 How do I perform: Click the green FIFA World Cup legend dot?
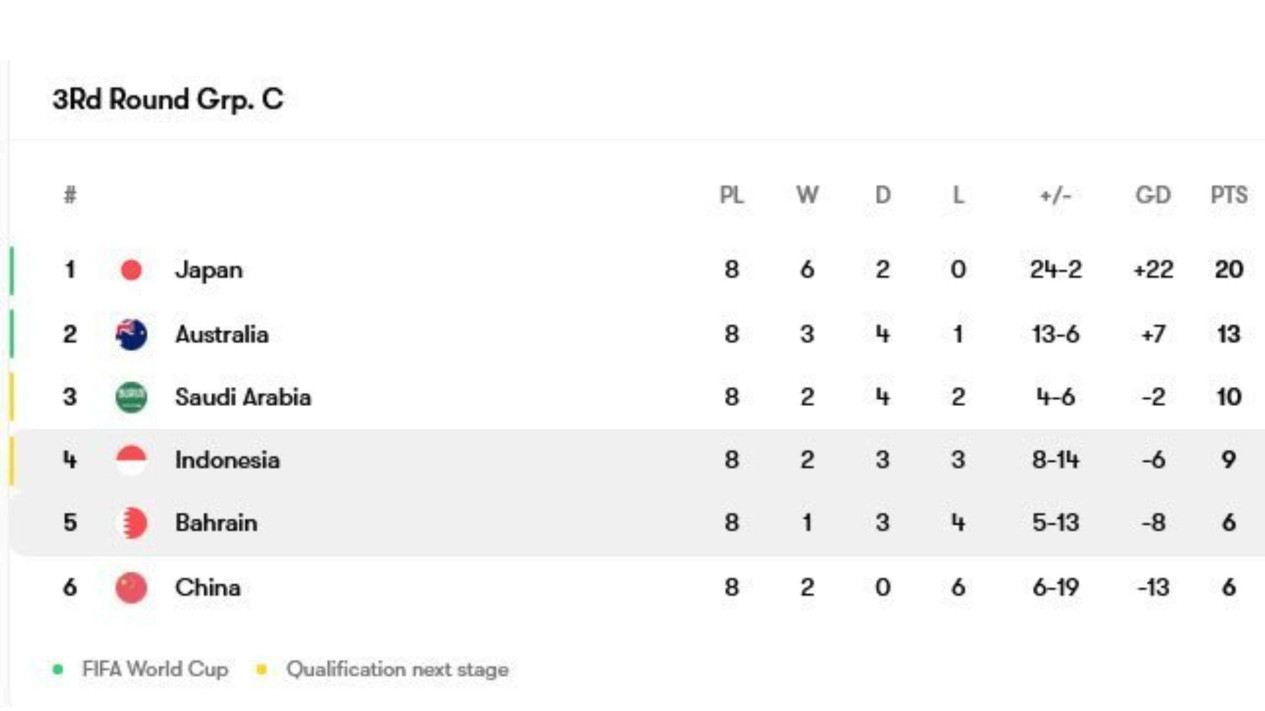click(58, 670)
